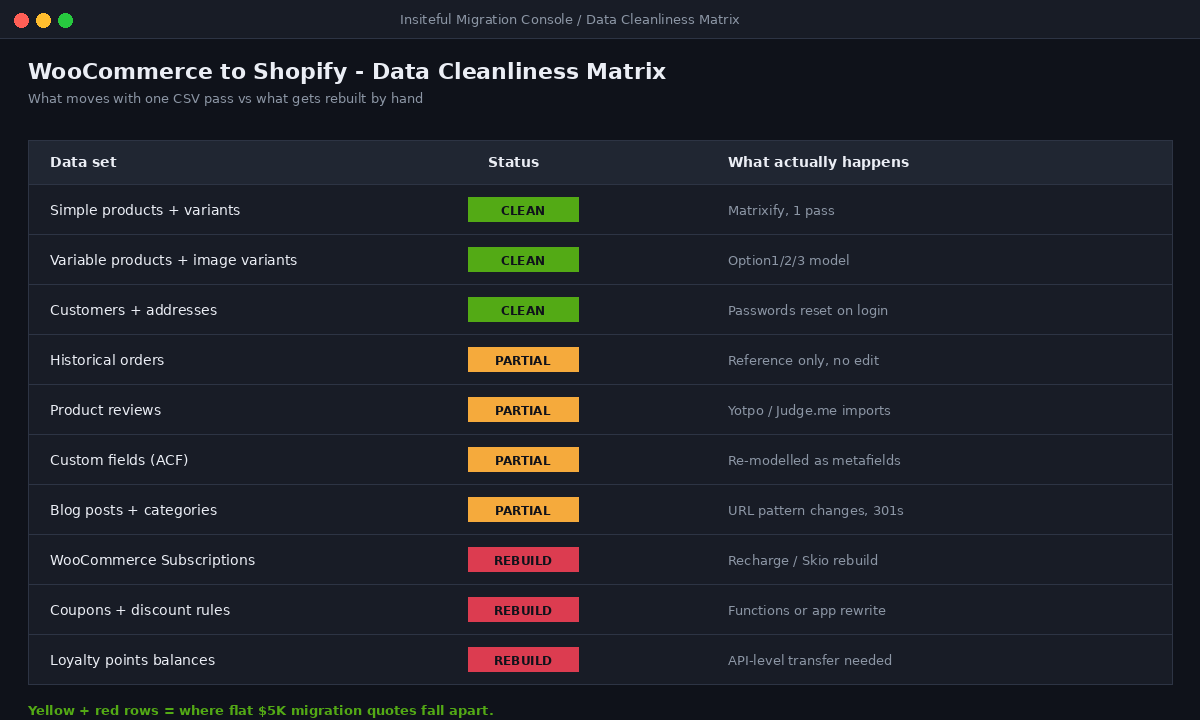This screenshot has width=1200, height=720.
Task: Click the CLEAN badge for Customers + addresses
Action: pyautogui.click(x=523, y=310)
